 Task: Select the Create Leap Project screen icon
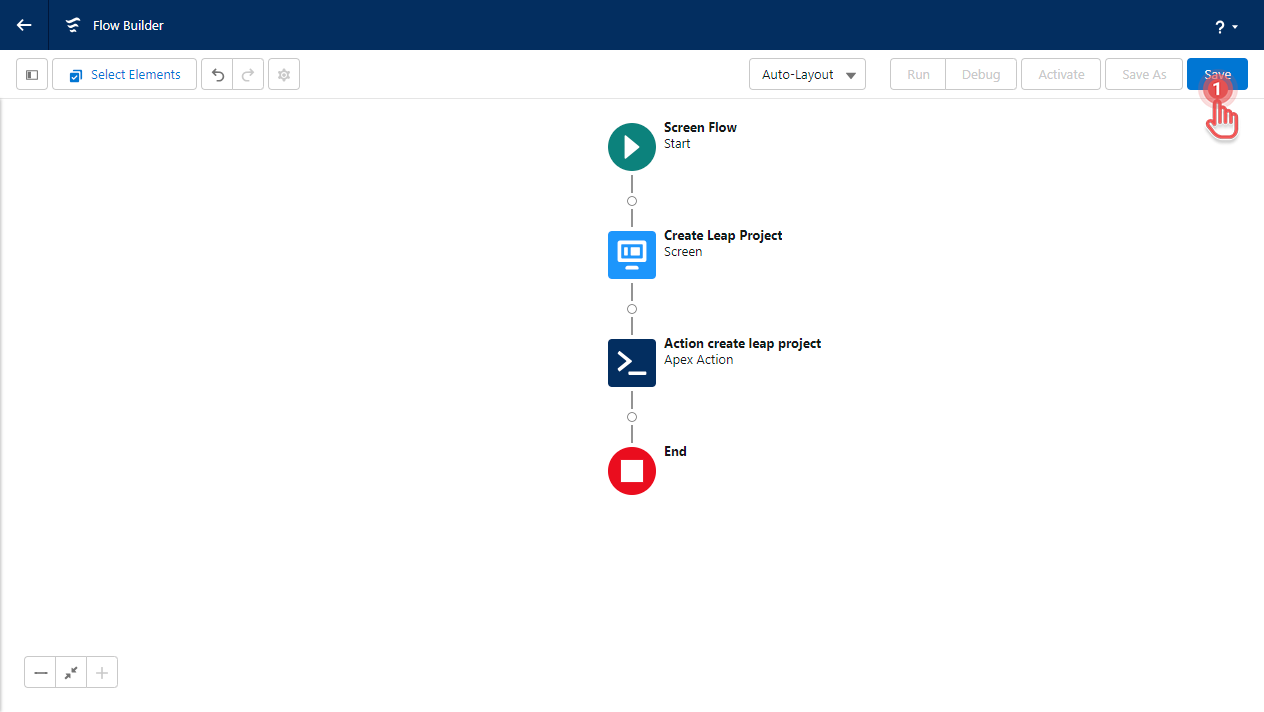coord(632,255)
